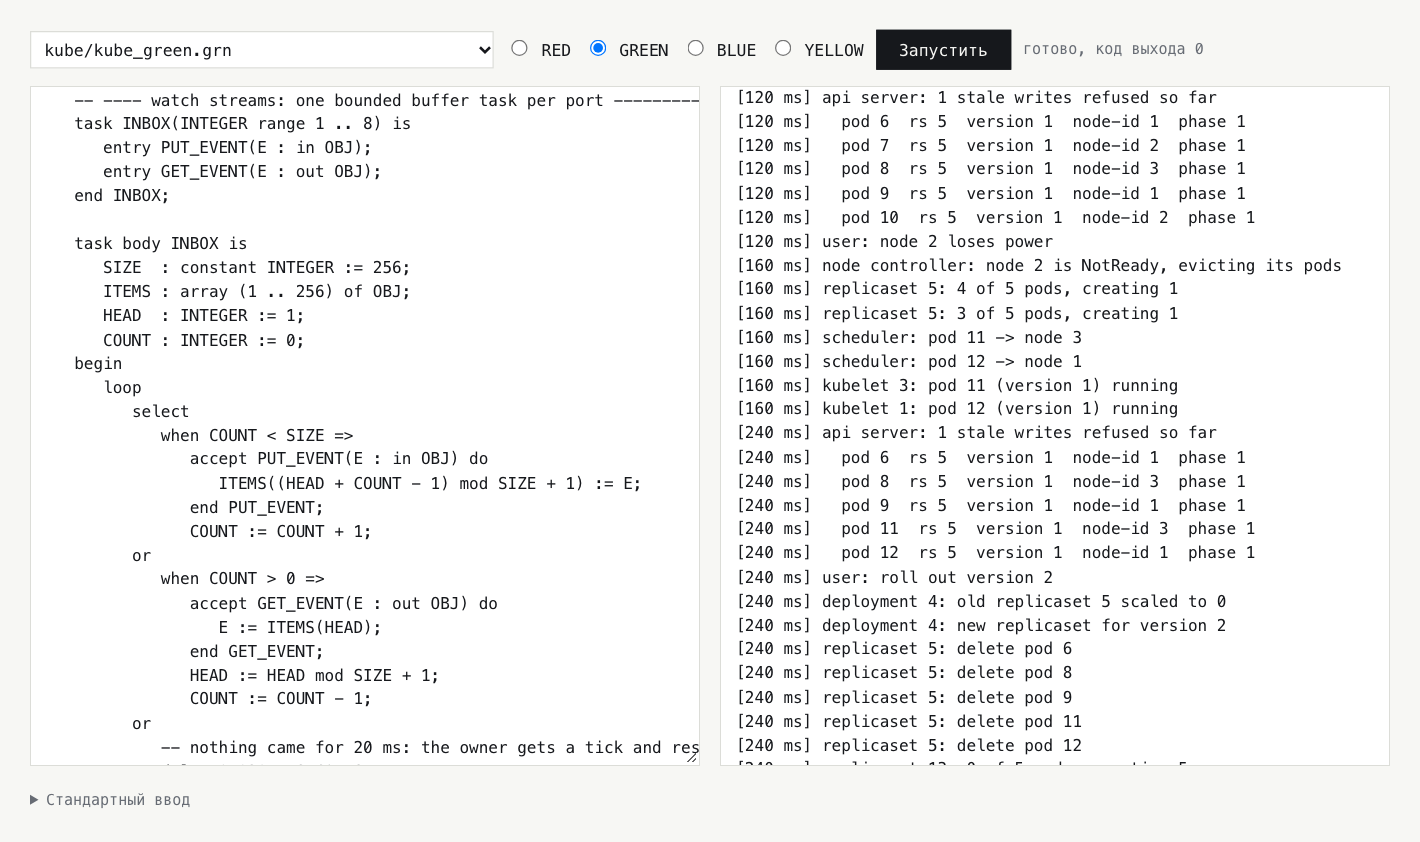
Task: Click output 'replicaset 5: 3 of 5 pods, creating 1'
Action: tap(957, 314)
